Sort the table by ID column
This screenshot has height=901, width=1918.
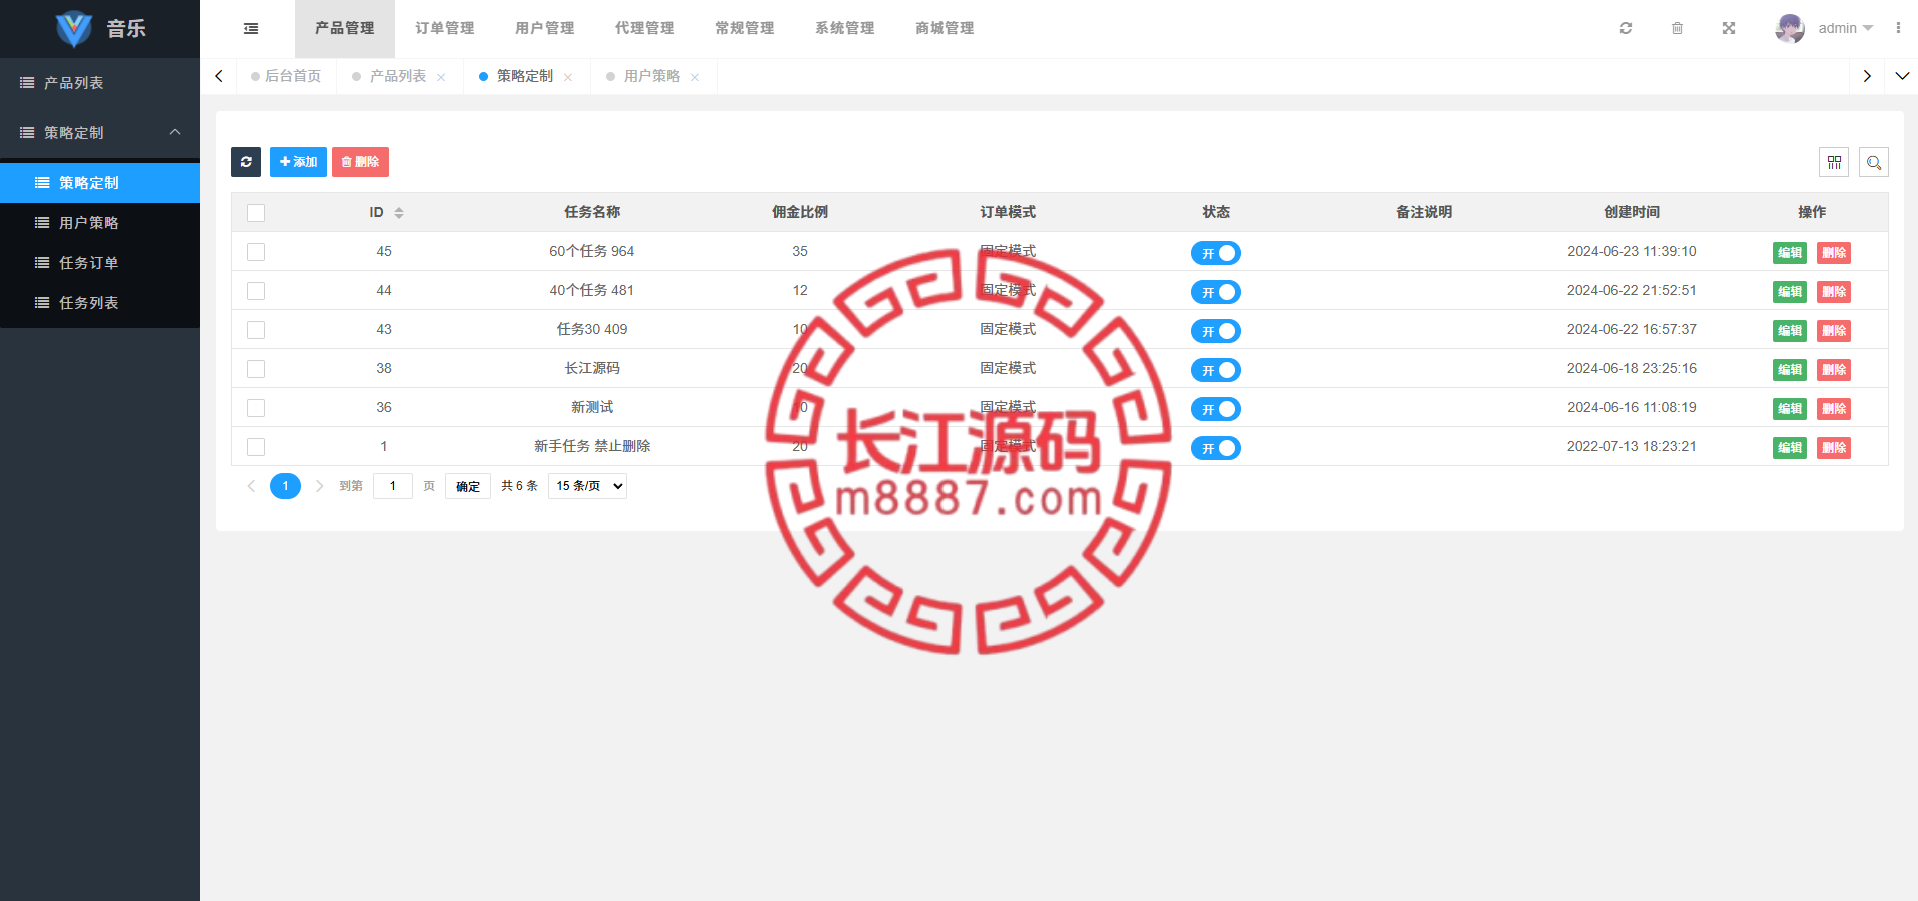[399, 213]
